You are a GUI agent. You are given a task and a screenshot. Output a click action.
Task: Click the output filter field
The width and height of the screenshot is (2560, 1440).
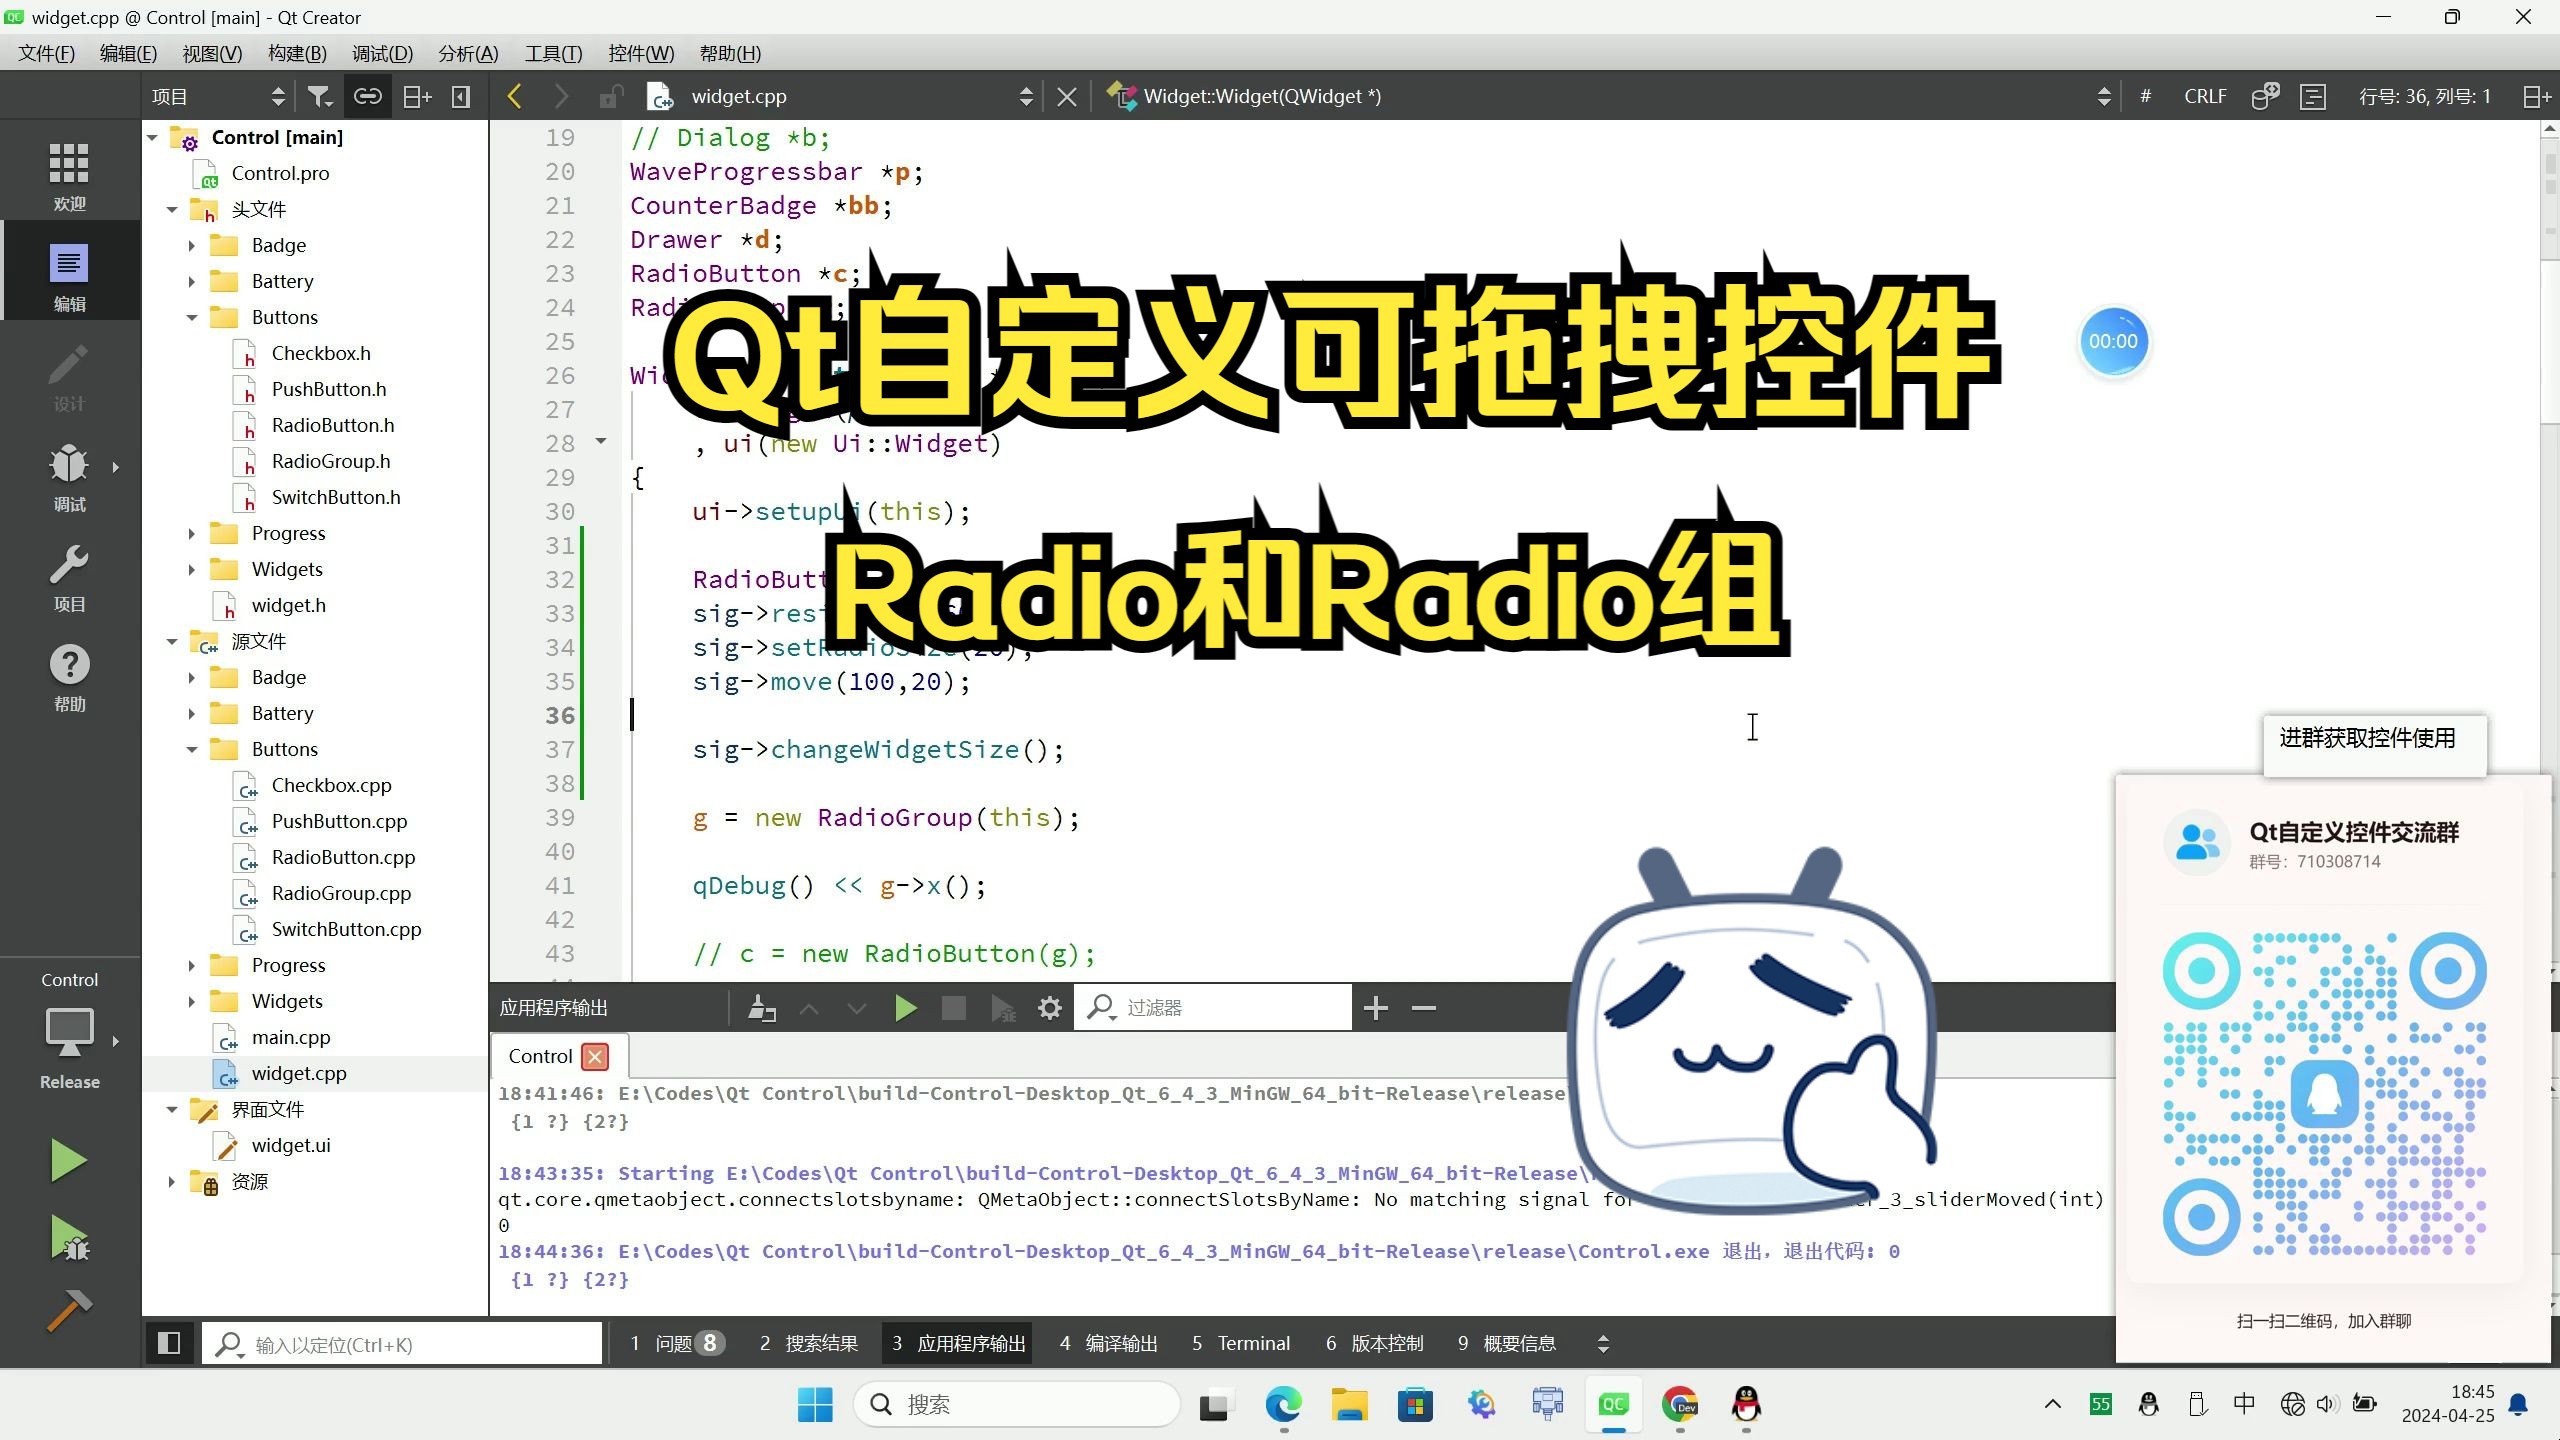[1213, 1007]
